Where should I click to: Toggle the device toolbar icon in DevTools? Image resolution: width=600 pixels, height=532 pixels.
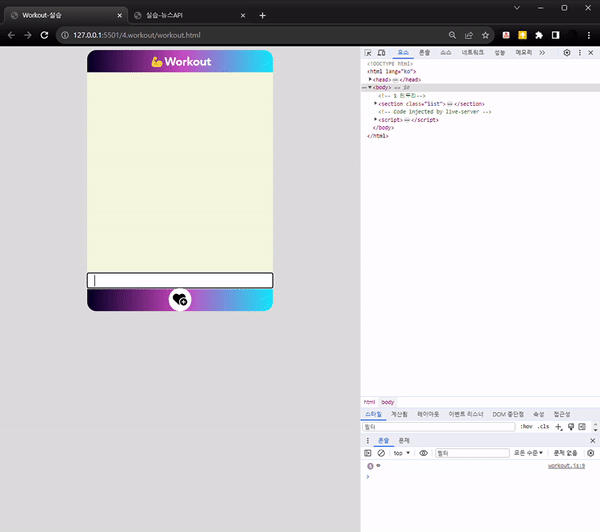382,53
